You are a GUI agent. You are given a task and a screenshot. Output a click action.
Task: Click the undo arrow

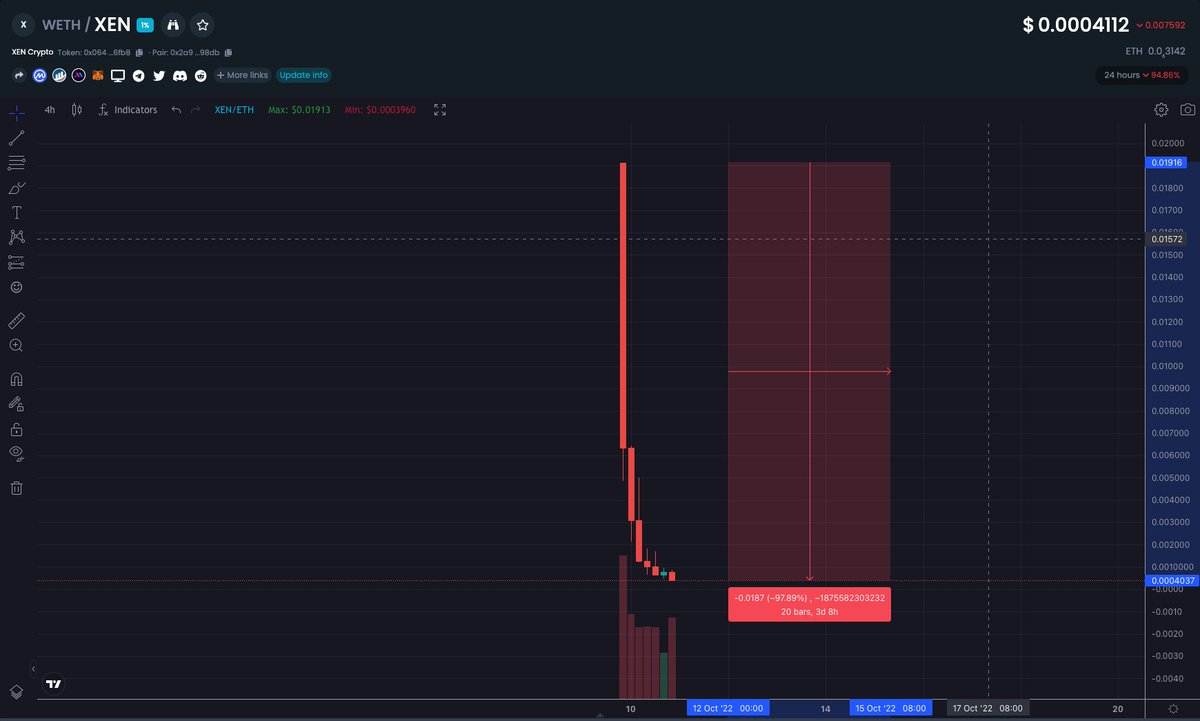[x=176, y=110]
